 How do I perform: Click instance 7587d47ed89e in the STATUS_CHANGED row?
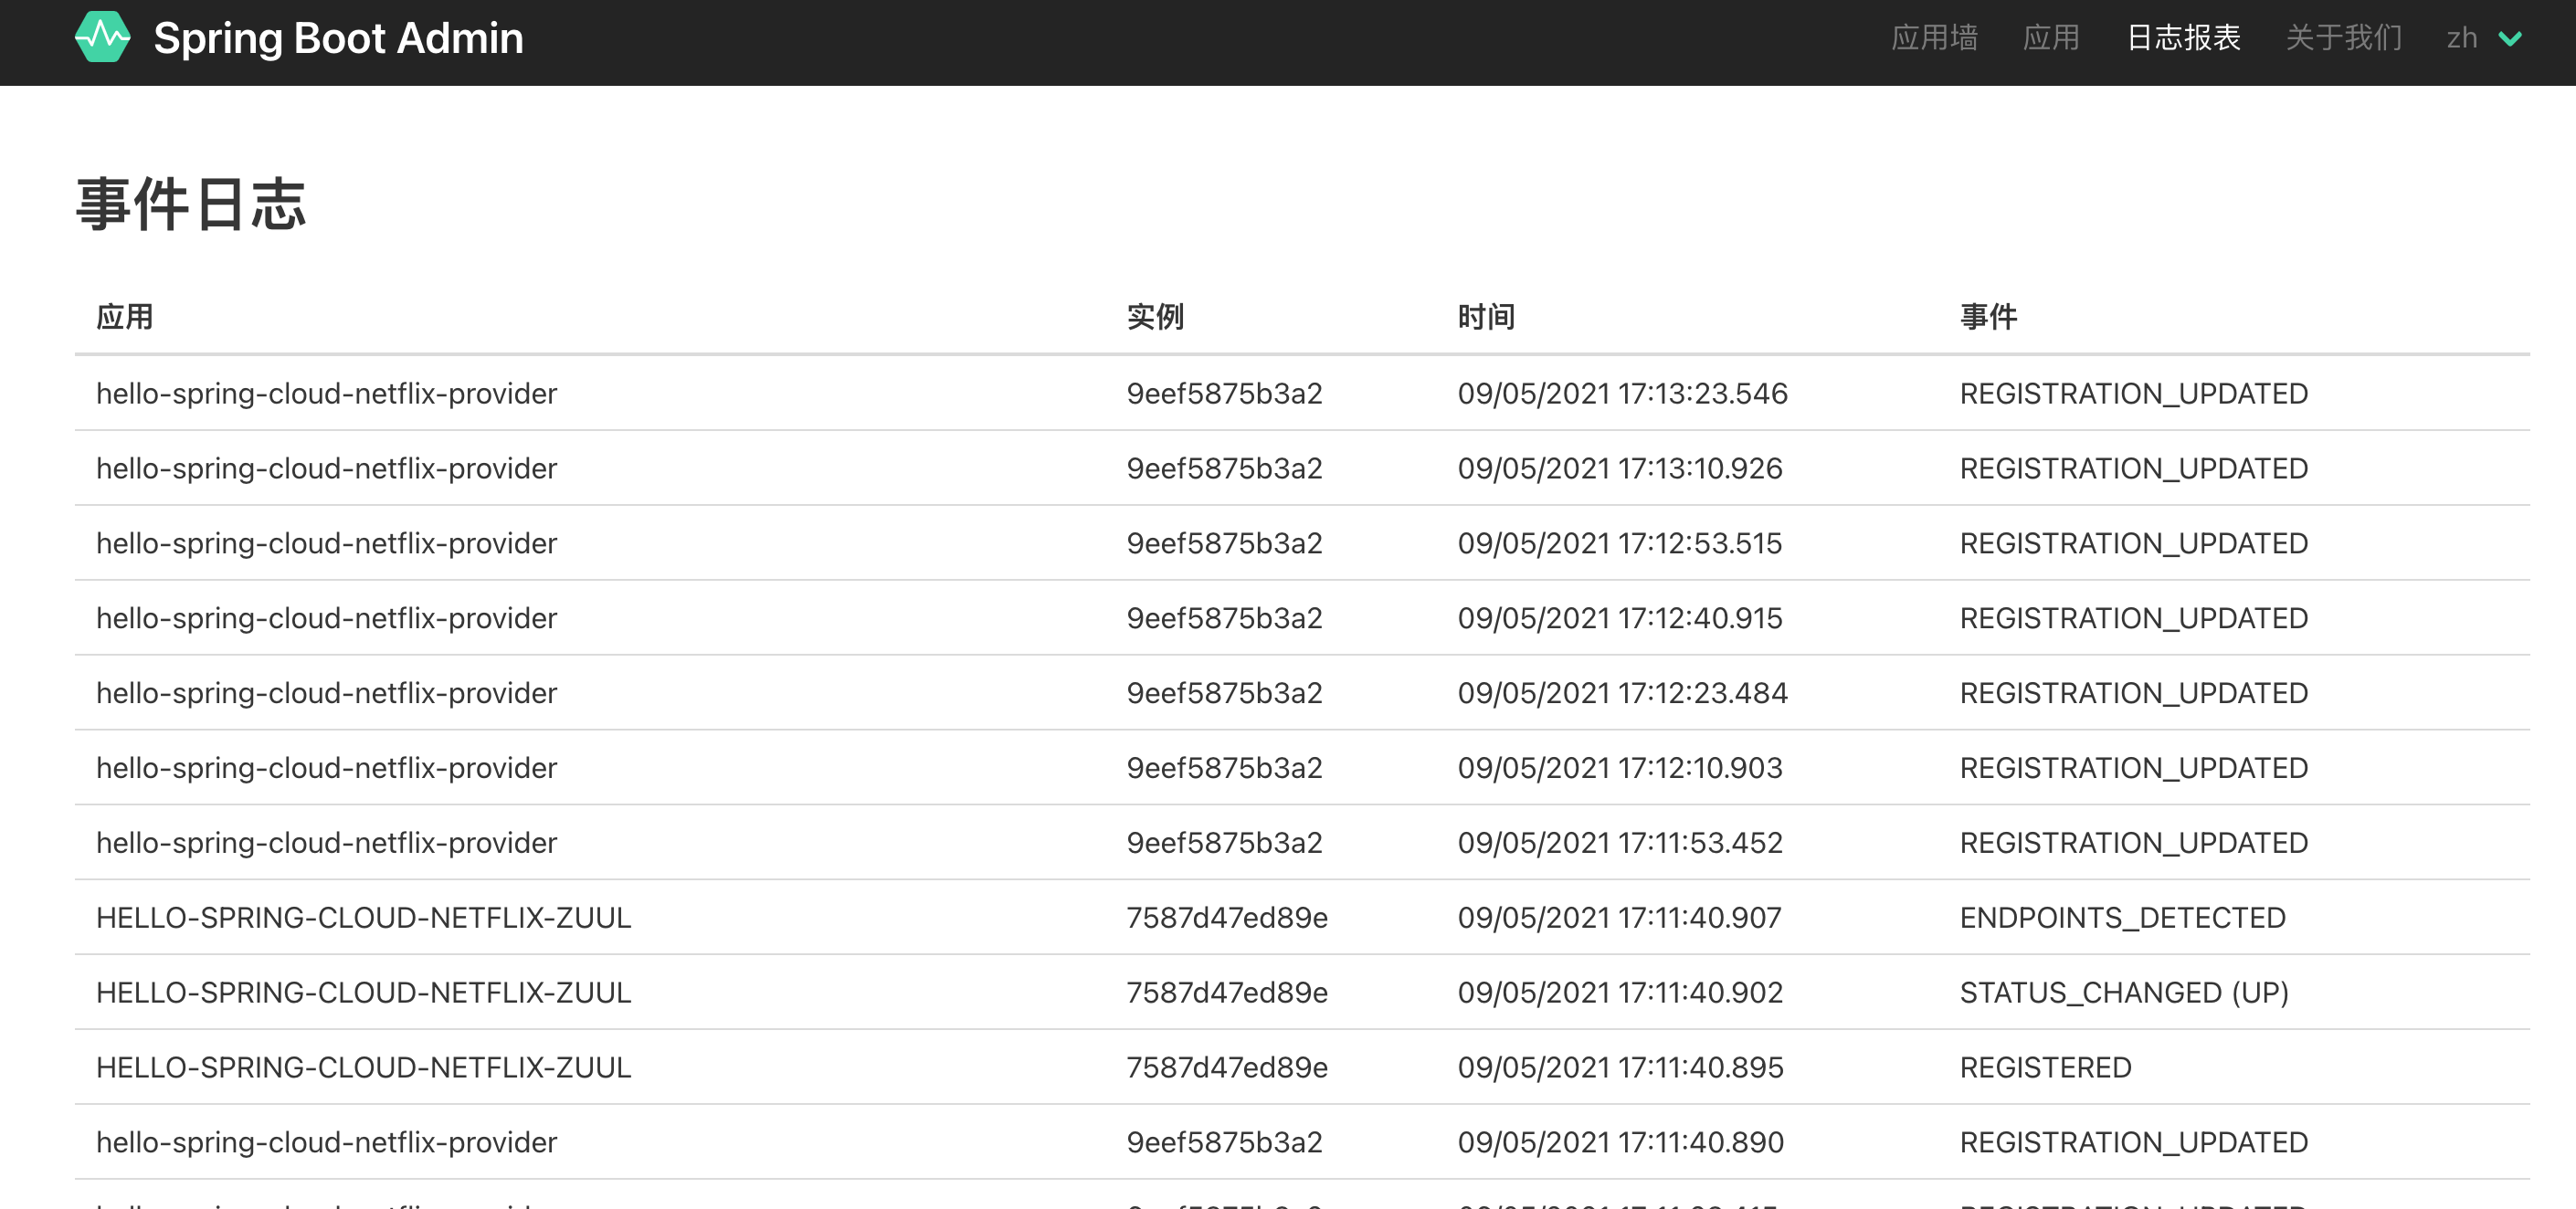[x=1227, y=993]
